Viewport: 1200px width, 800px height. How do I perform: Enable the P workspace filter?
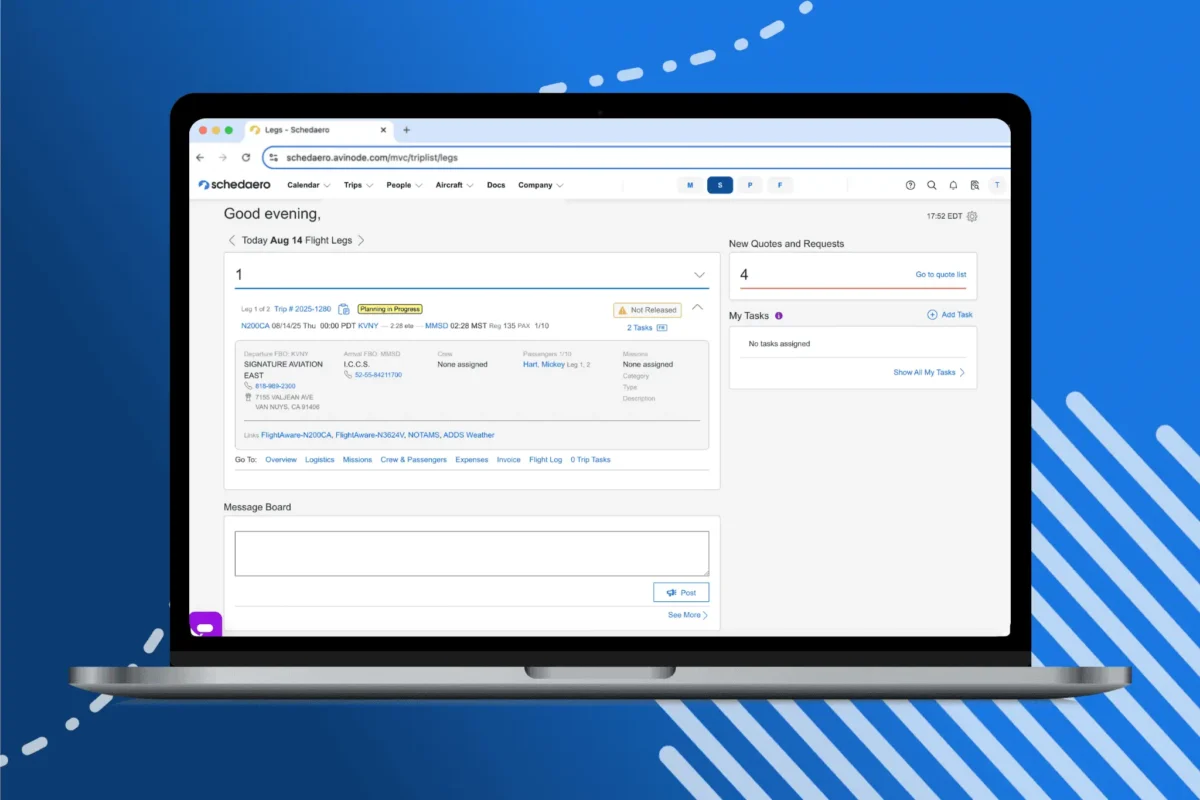coord(750,185)
